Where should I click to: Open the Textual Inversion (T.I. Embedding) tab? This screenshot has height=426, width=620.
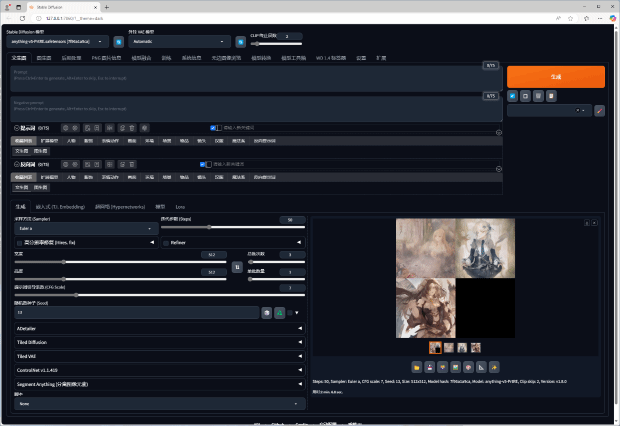tap(60, 207)
